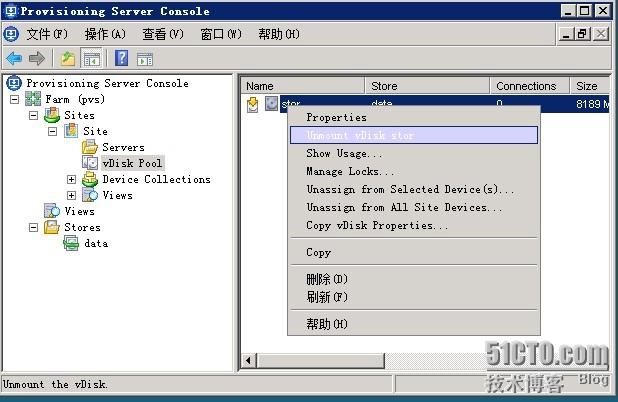Screen dimensions: 618x402
Task: Collapse the Site node
Action: click(52, 131)
